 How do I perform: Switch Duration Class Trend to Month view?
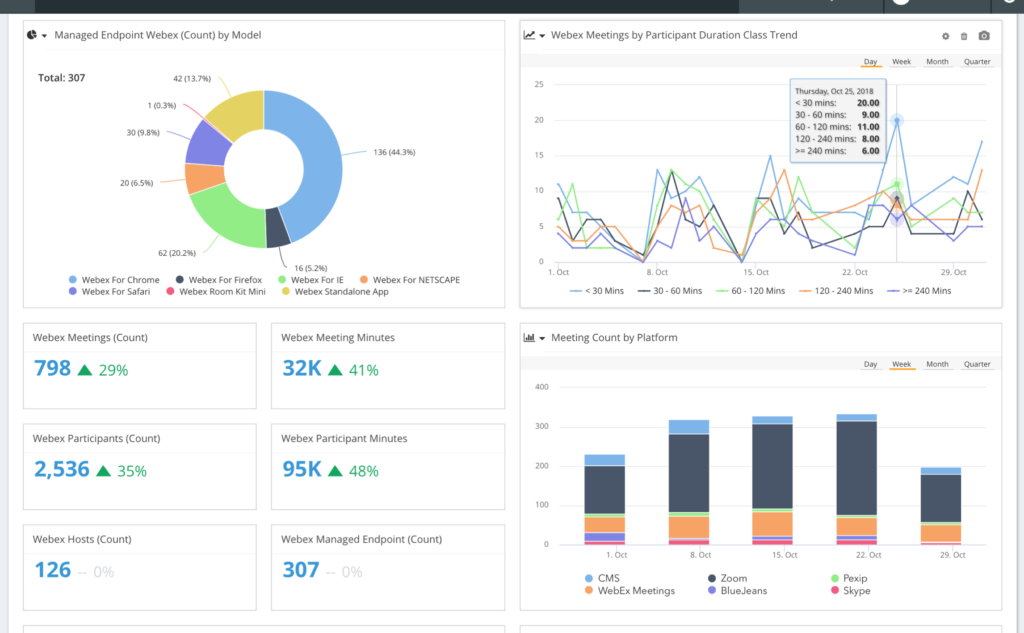936,61
